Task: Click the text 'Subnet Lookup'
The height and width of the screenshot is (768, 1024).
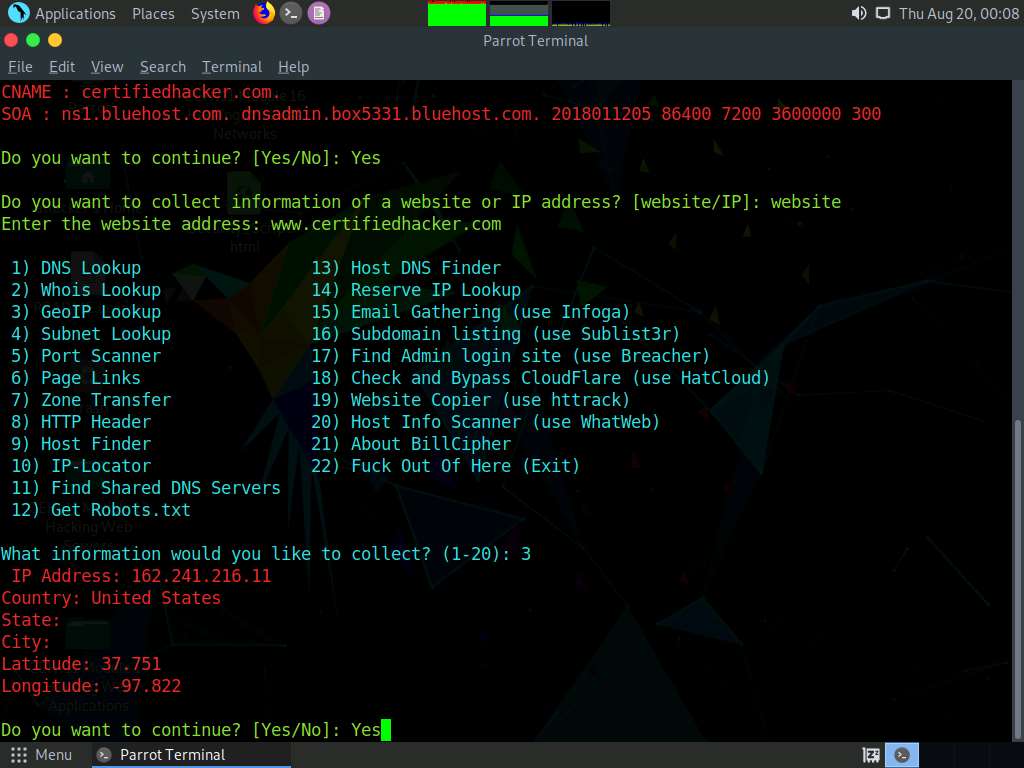Action: (106, 334)
